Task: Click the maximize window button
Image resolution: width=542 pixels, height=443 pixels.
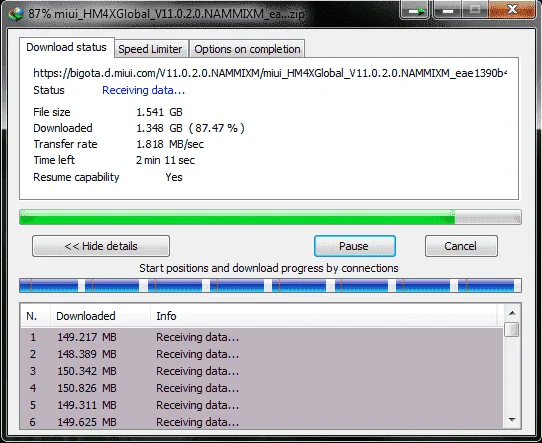Action: (475, 9)
